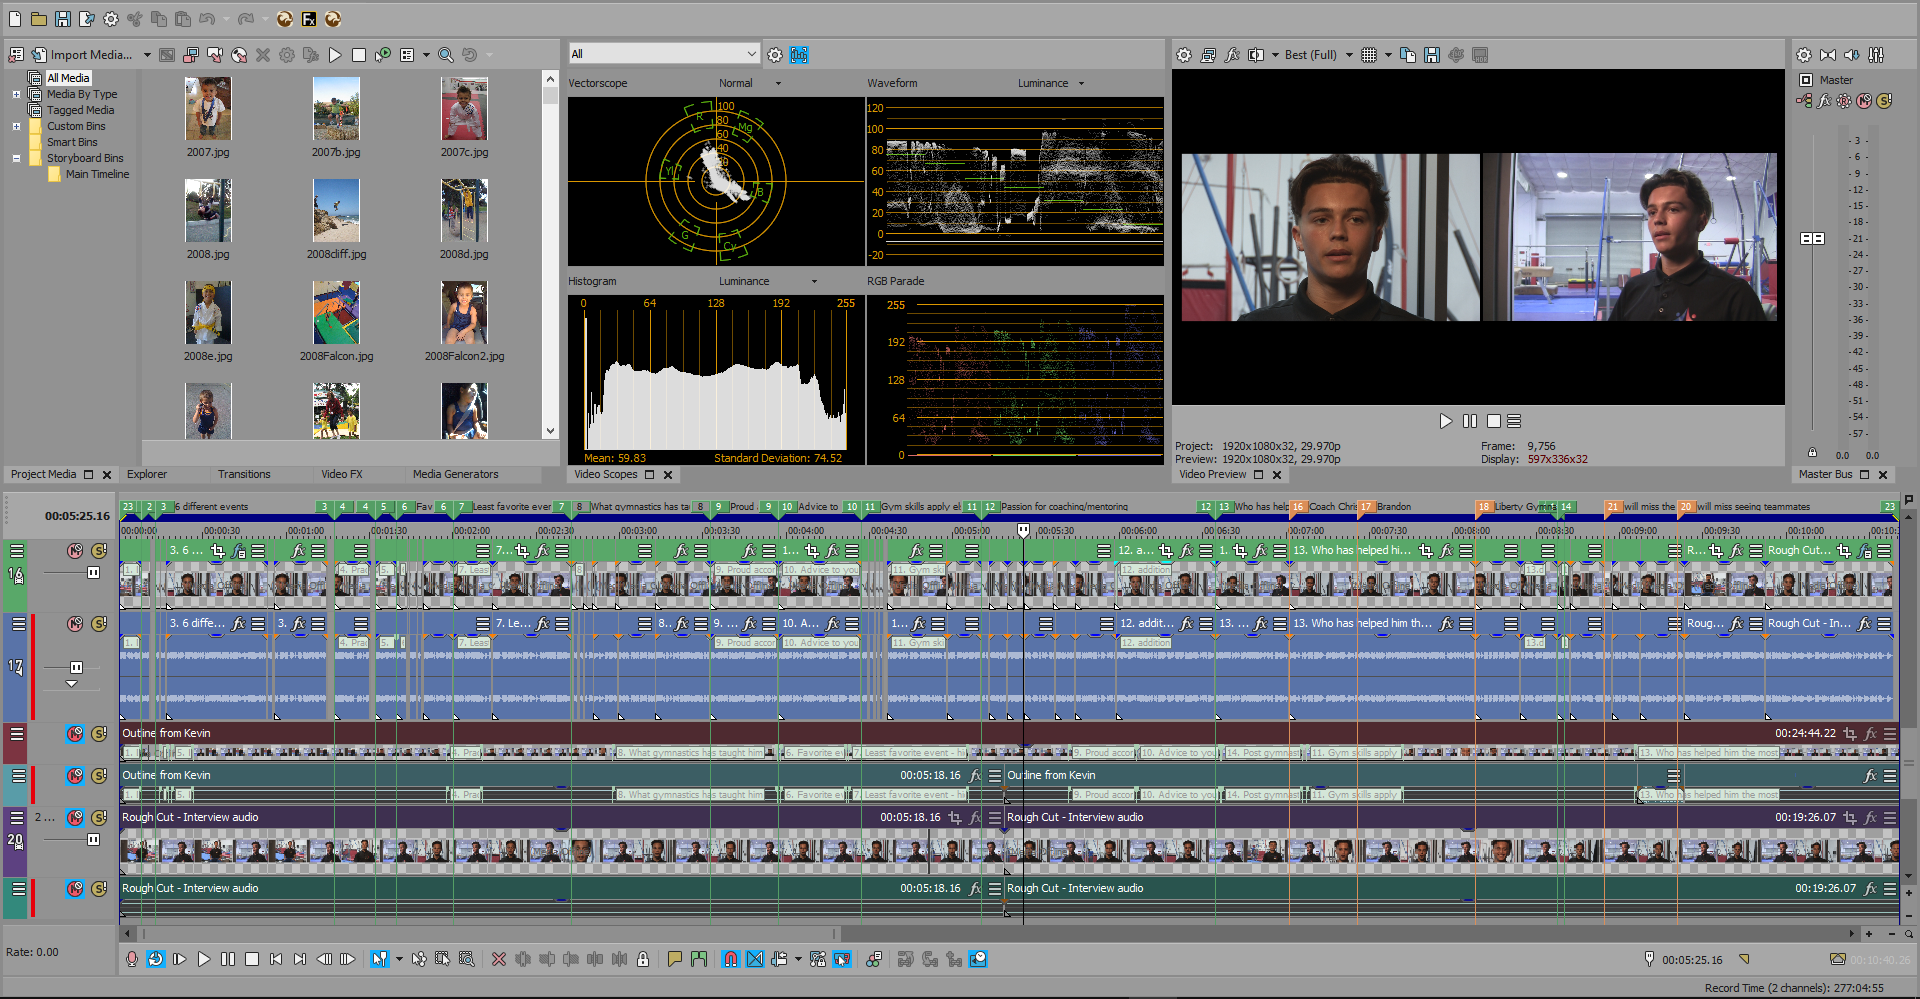
Task: Switch to the Transitions tab
Action: pyautogui.click(x=244, y=474)
